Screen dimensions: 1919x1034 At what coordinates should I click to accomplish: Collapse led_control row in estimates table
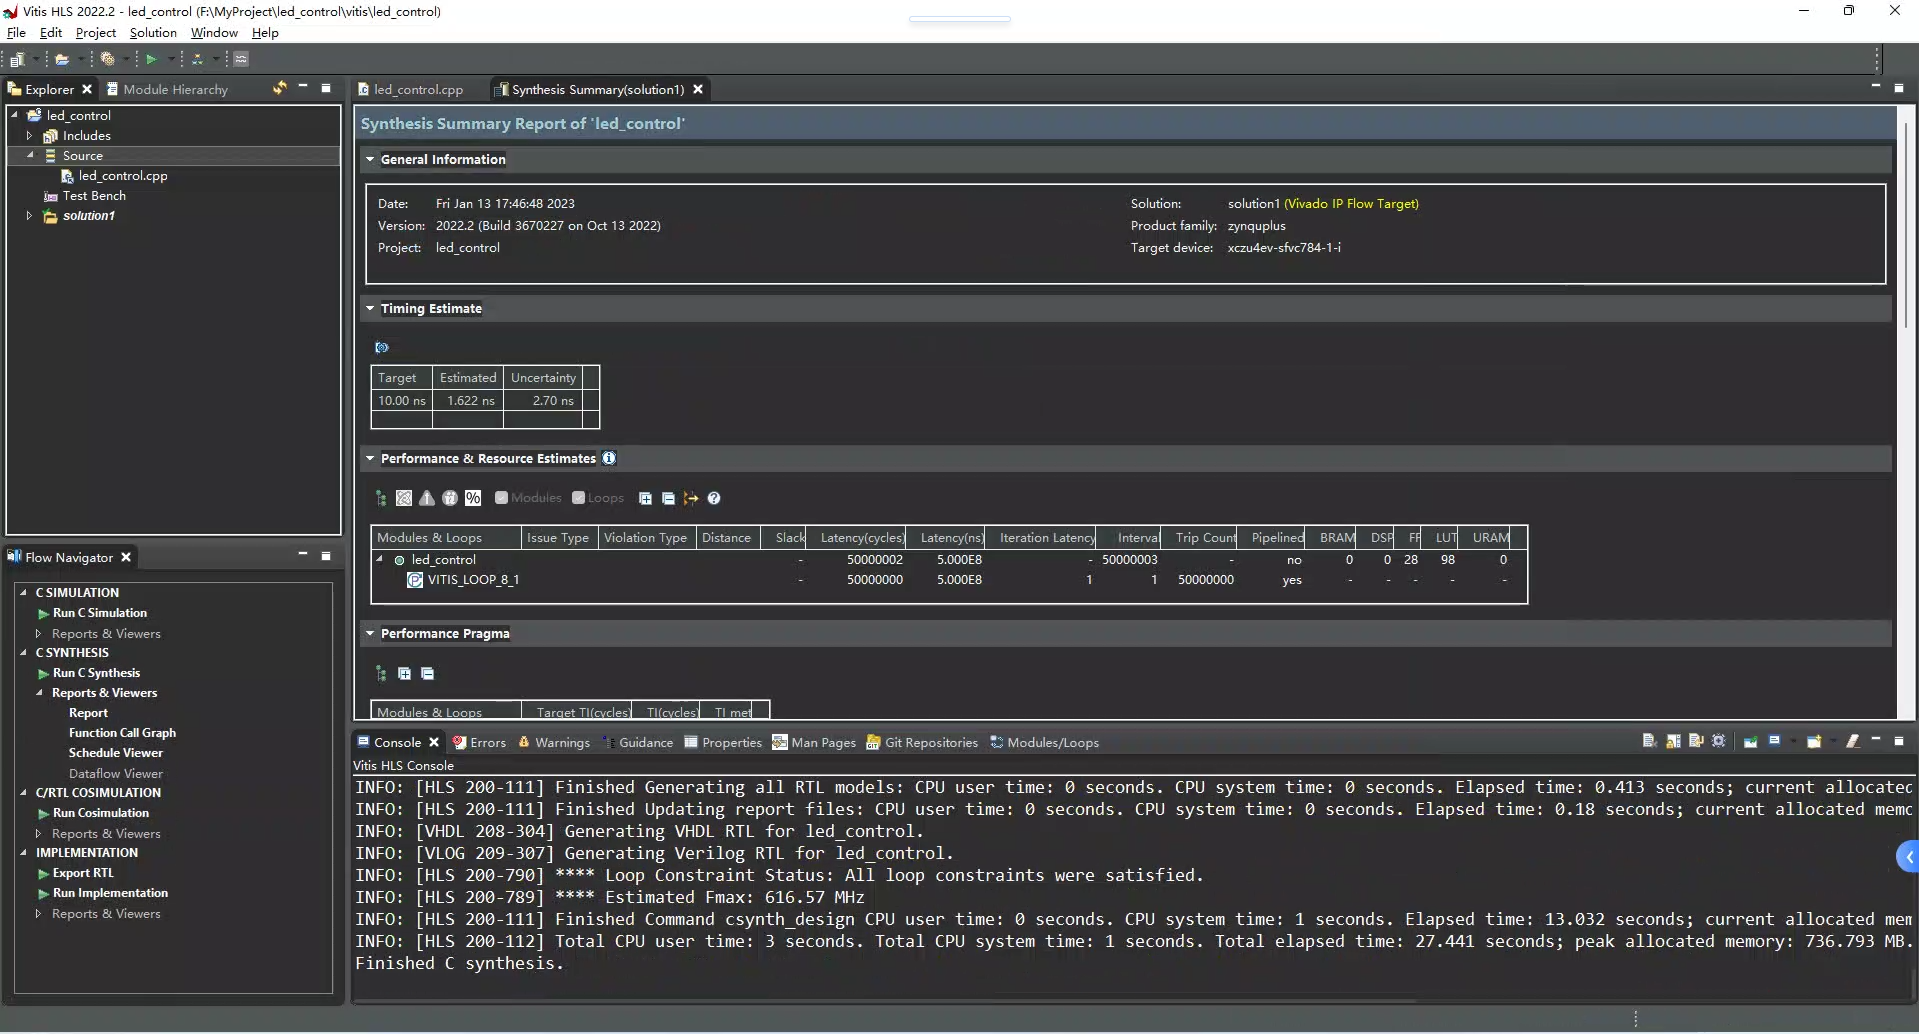pyautogui.click(x=380, y=559)
